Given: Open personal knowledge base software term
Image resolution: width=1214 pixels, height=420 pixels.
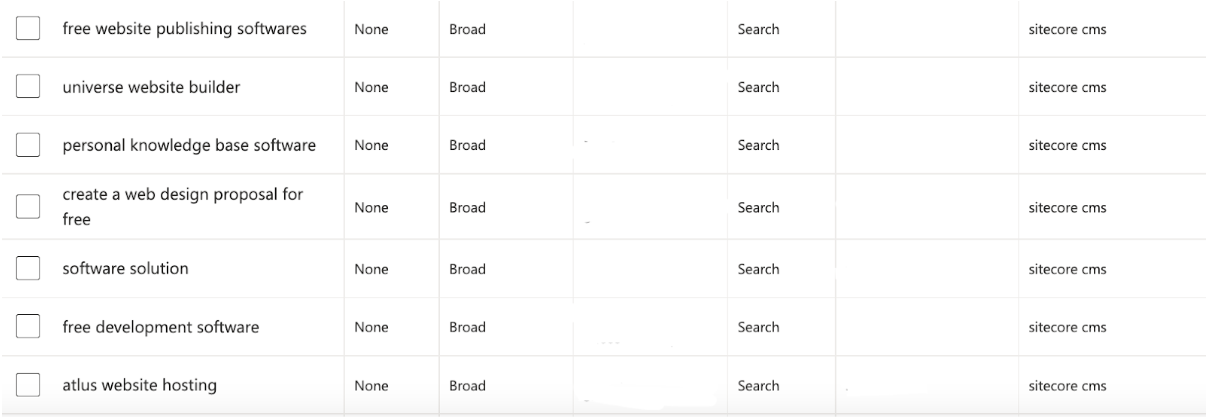Looking at the screenshot, I should click(189, 145).
